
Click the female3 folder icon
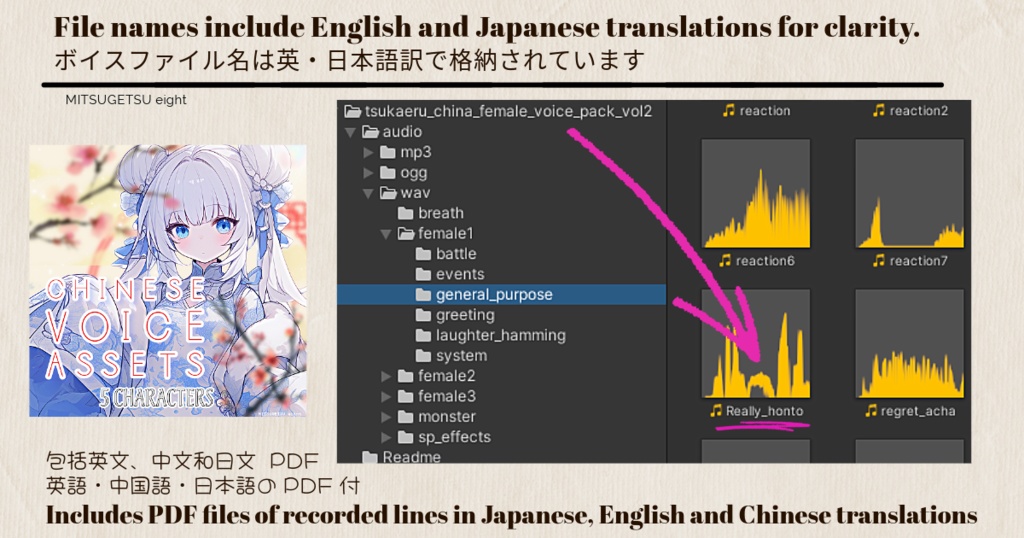(406, 396)
